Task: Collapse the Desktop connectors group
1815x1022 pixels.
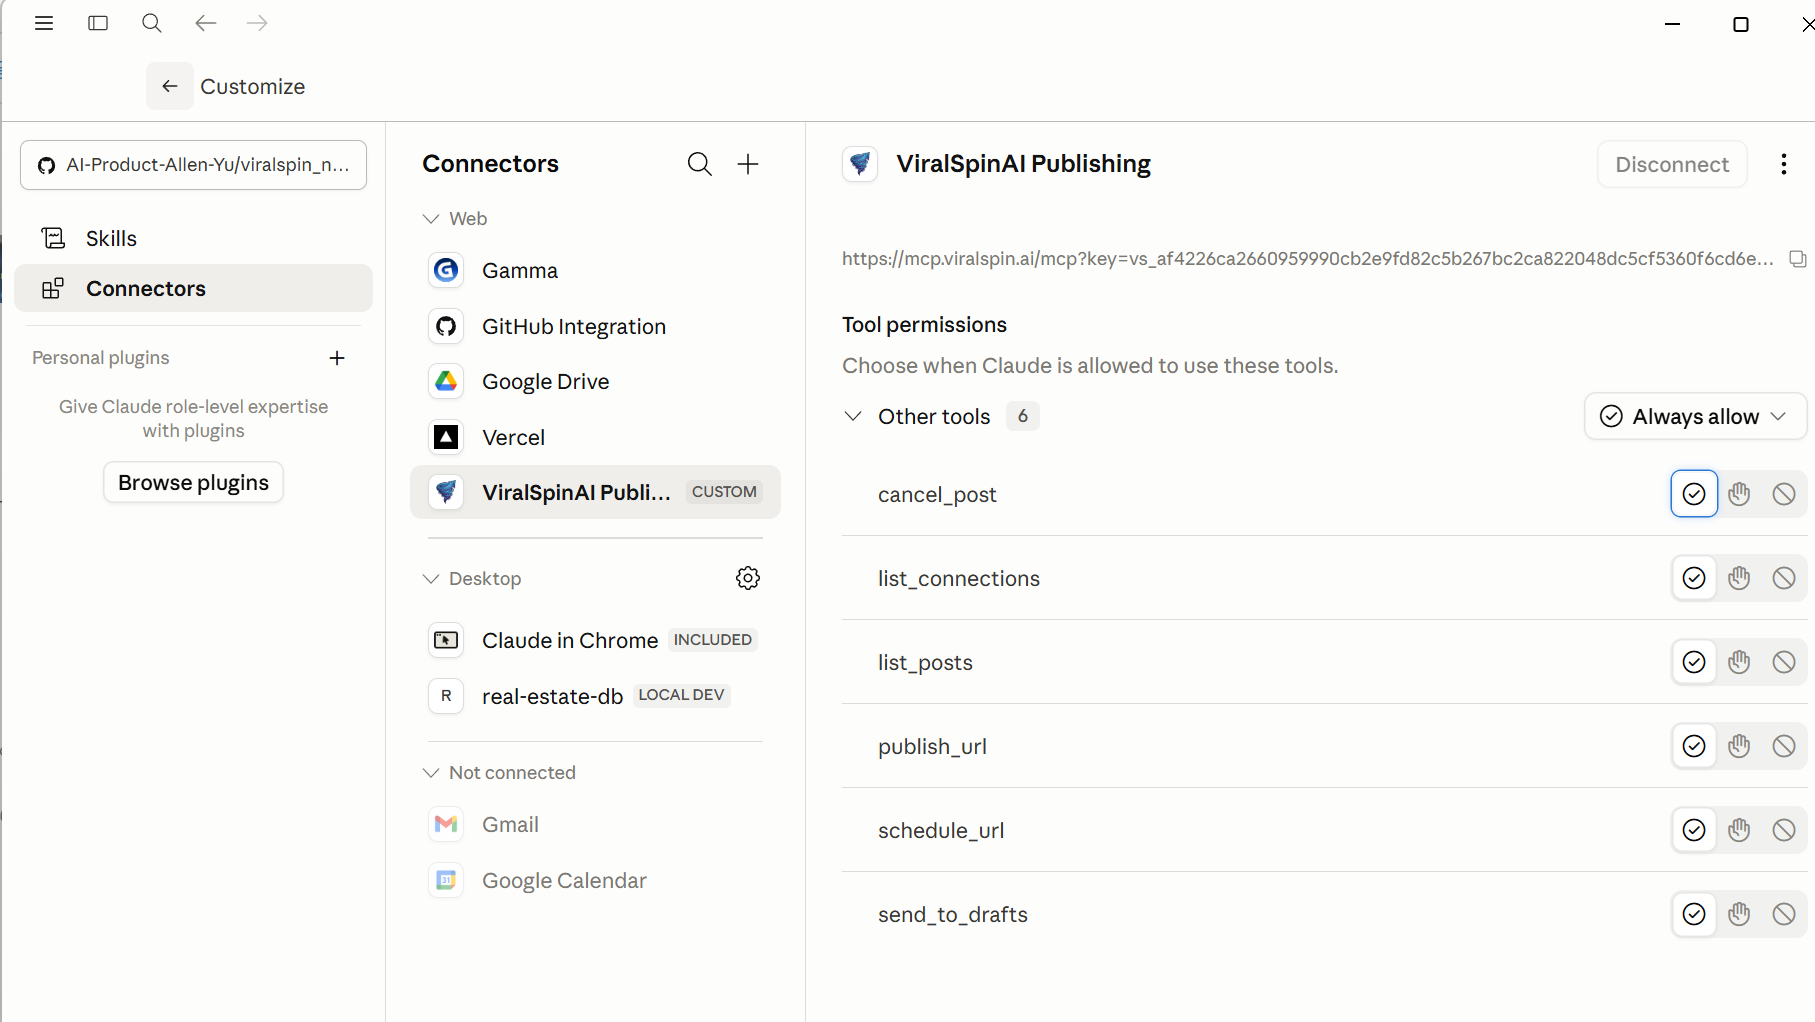Action: 431,579
